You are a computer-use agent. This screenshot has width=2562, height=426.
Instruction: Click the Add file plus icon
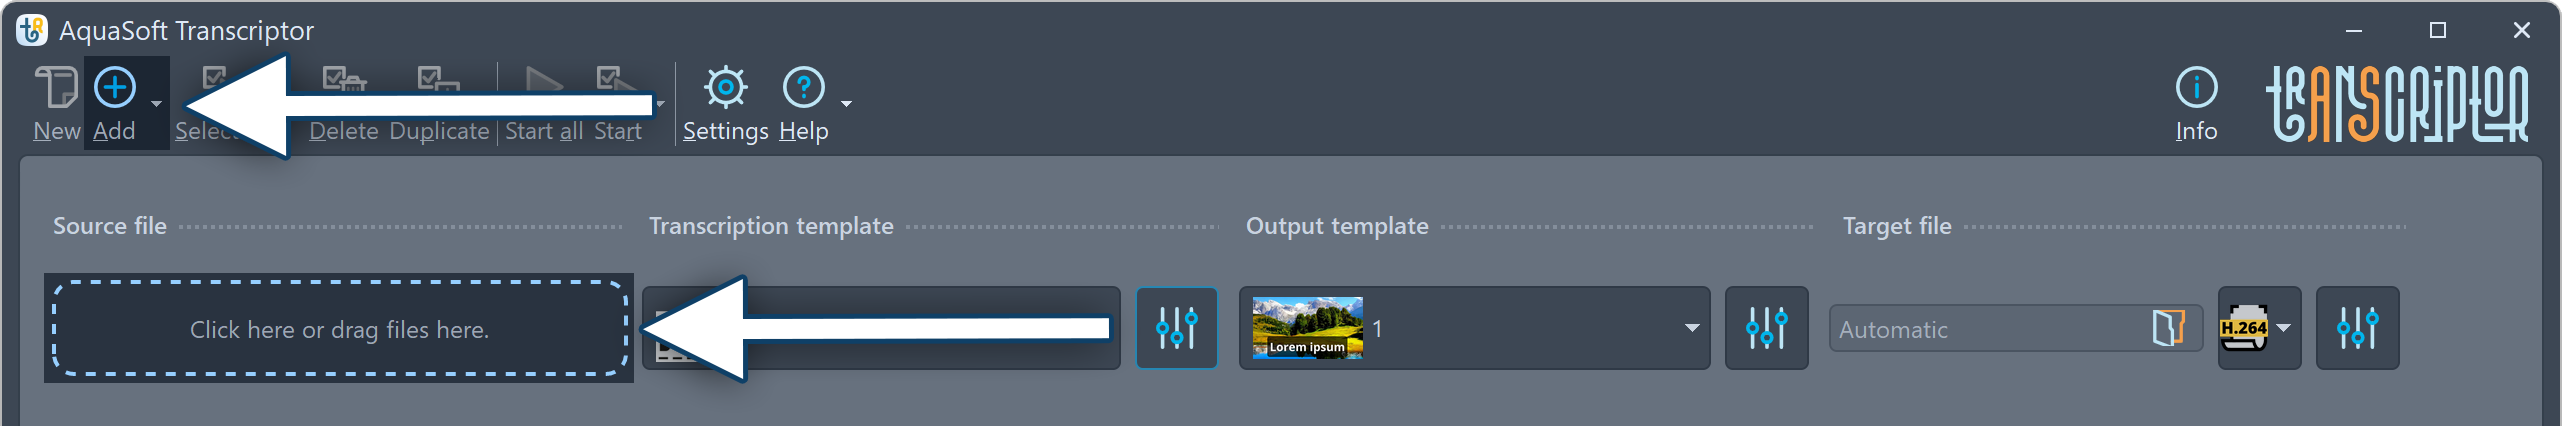click(x=115, y=89)
